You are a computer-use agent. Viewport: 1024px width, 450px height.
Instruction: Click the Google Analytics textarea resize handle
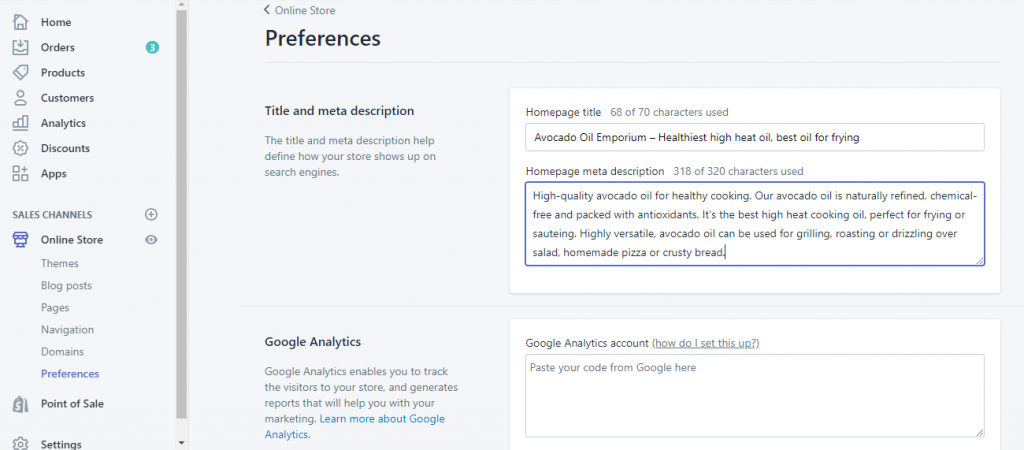[x=980, y=432]
